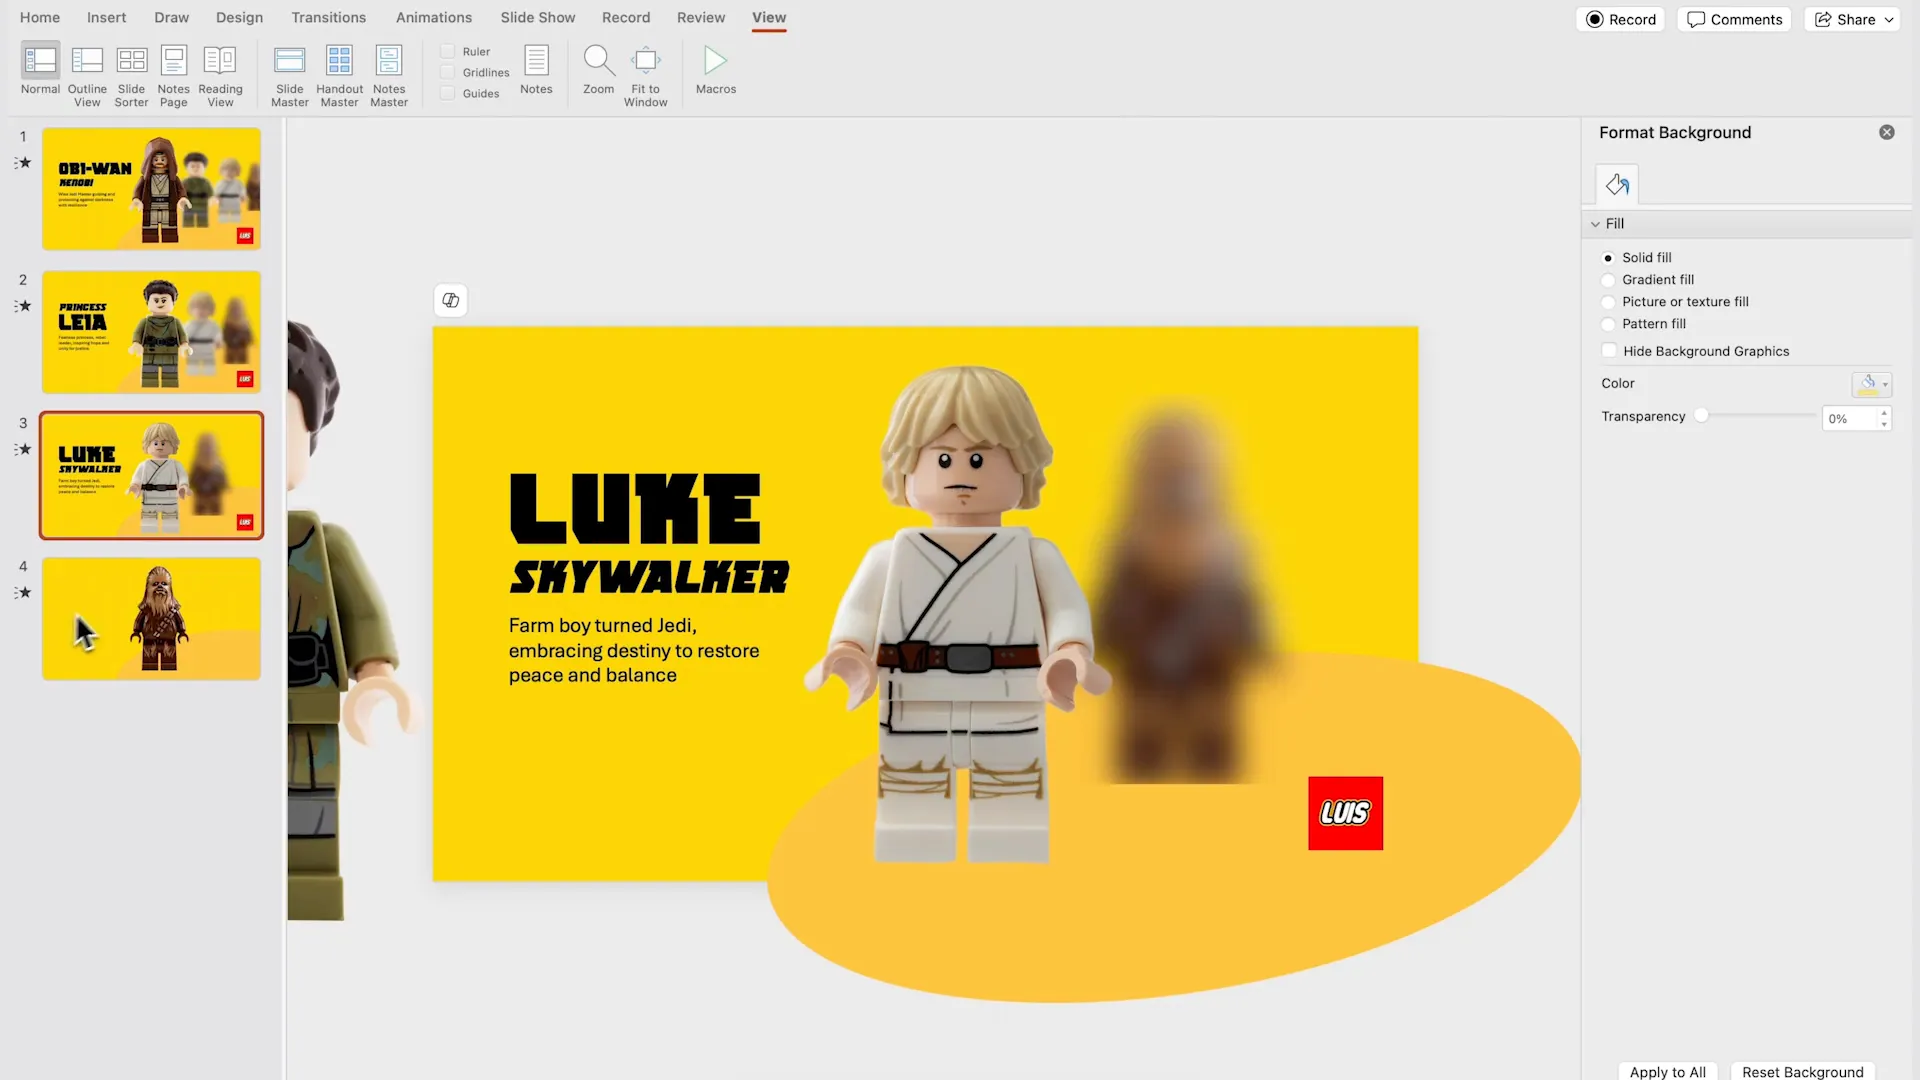Viewport: 1920px width, 1080px height.
Task: Click Fit to Window
Action: [x=645, y=76]
